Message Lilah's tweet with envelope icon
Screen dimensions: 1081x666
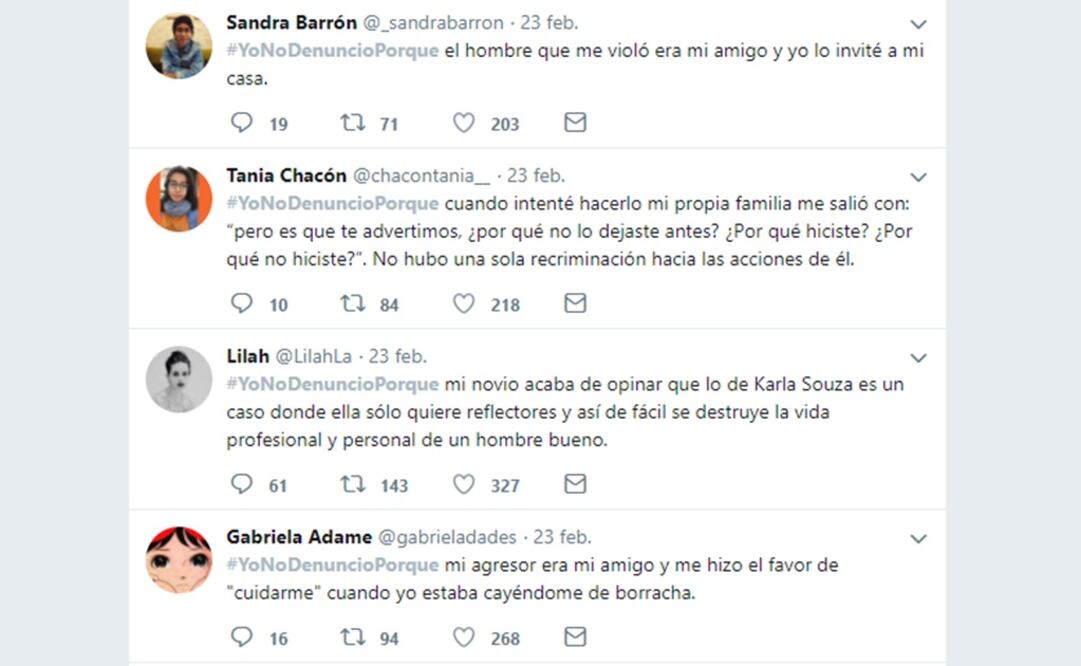coord(575,484)
